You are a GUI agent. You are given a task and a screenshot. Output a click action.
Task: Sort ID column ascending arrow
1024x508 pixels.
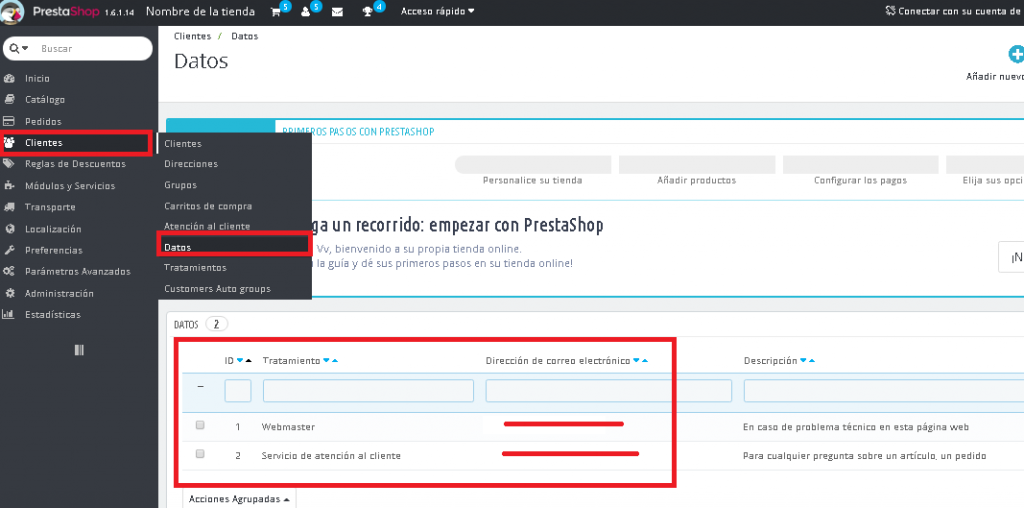pos(248,360)
